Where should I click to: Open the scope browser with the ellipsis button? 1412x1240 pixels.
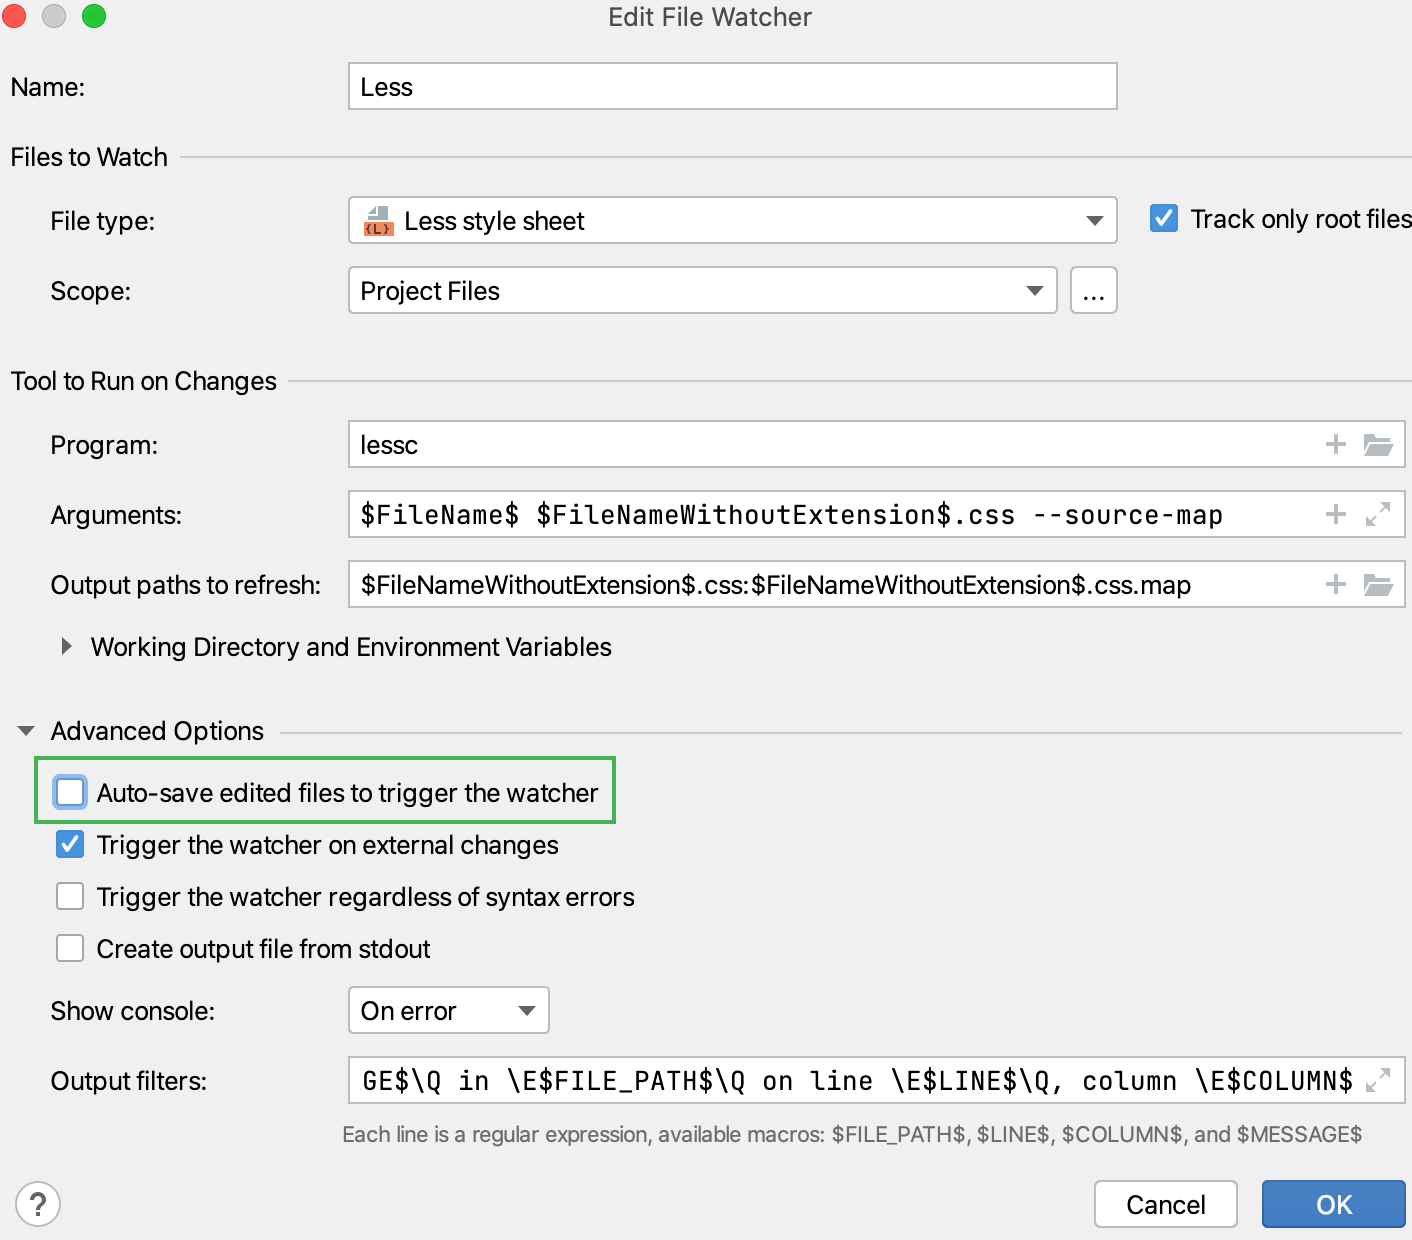[1093, 290]
